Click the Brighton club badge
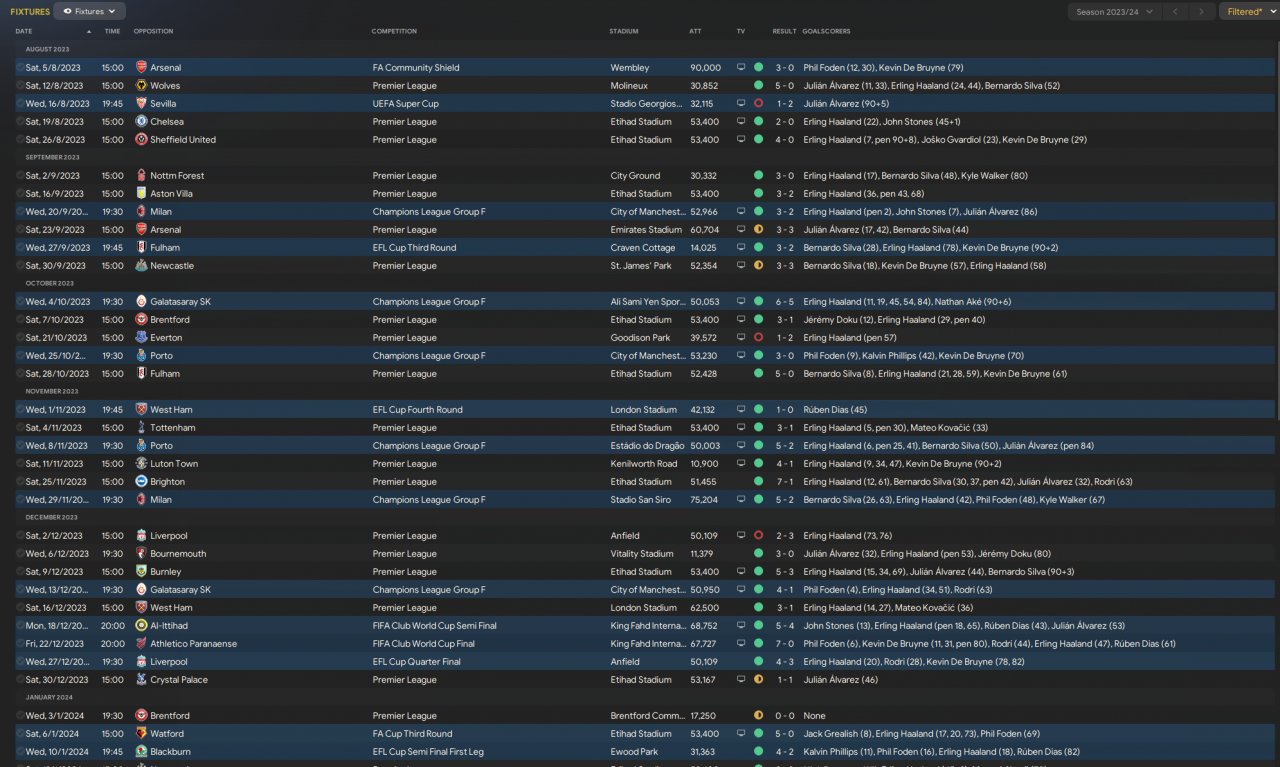 (141, 482)
